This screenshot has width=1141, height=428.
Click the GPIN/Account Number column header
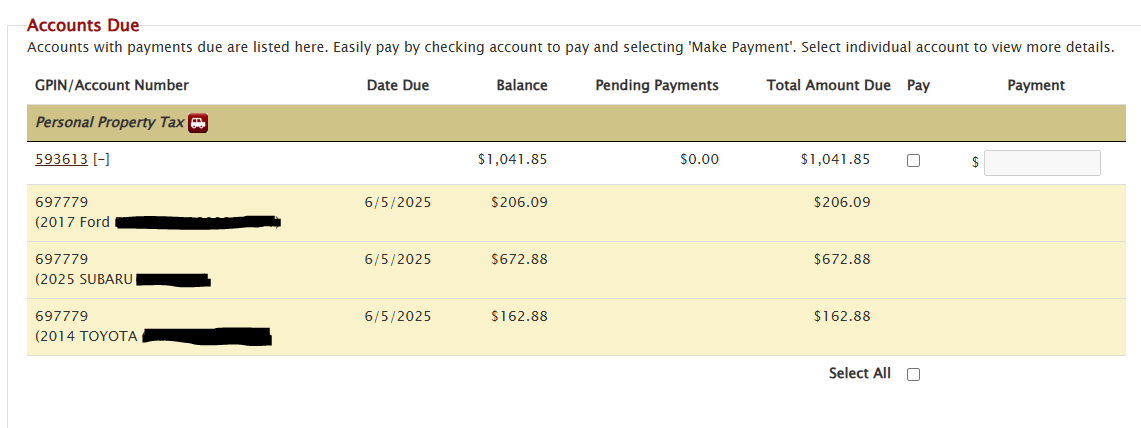tap(112, 85)
